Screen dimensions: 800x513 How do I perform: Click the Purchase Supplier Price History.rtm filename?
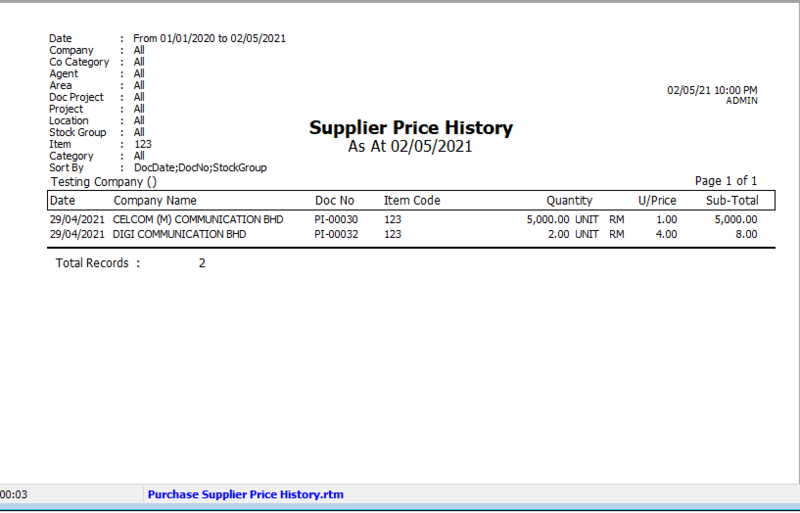click(245, 494)
